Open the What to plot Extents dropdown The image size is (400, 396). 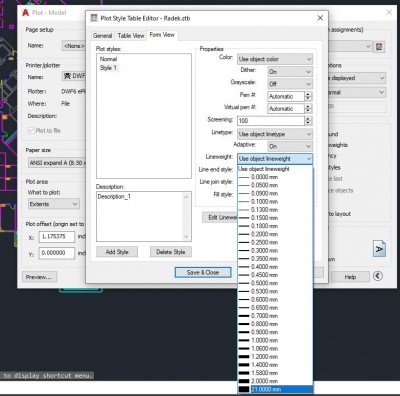(x=54, y=204)
